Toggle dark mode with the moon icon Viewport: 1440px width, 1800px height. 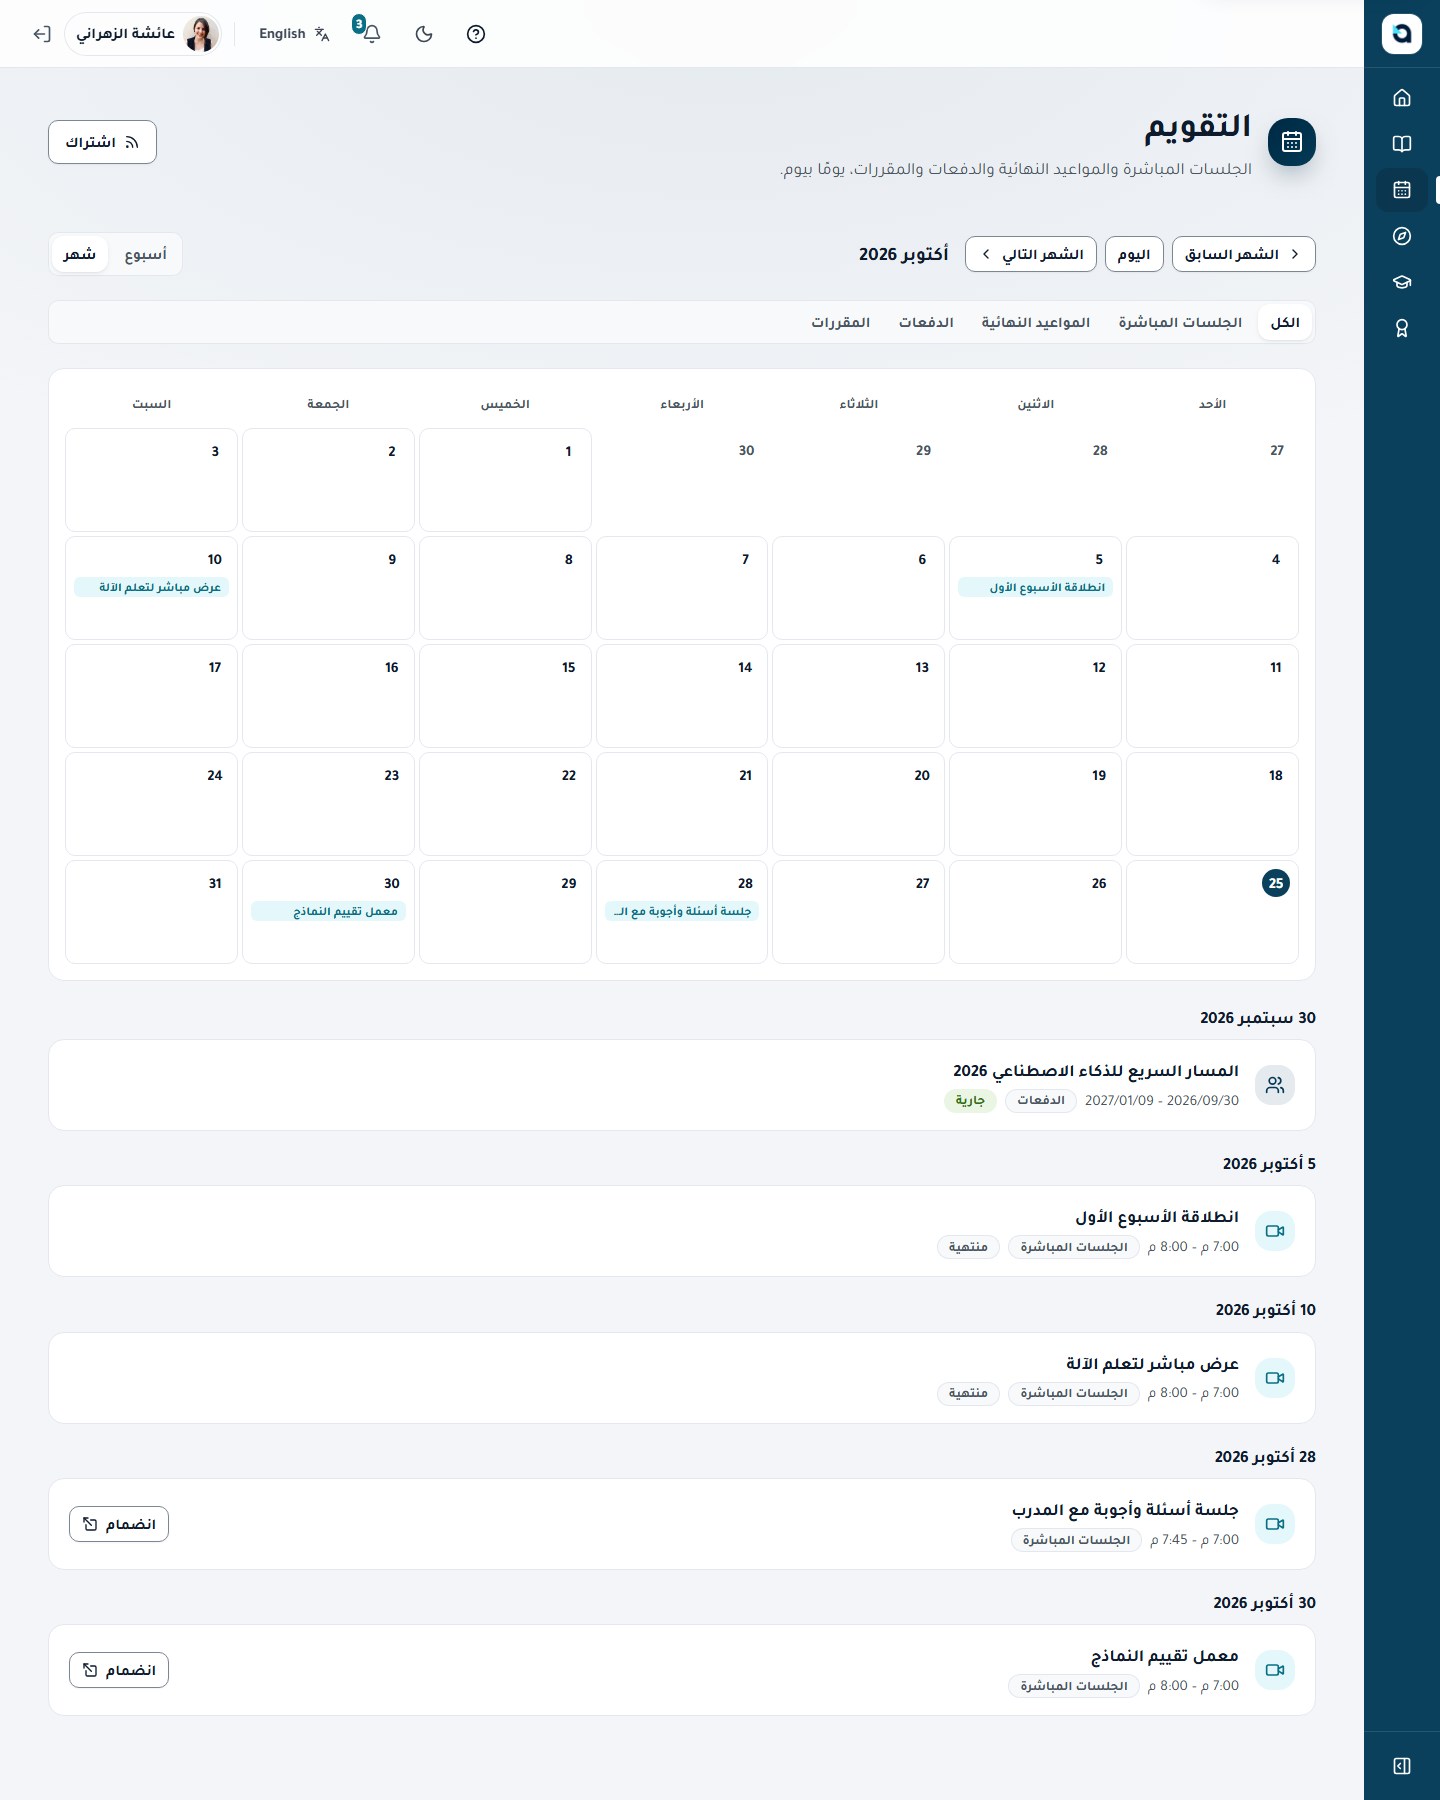point(424,34)
